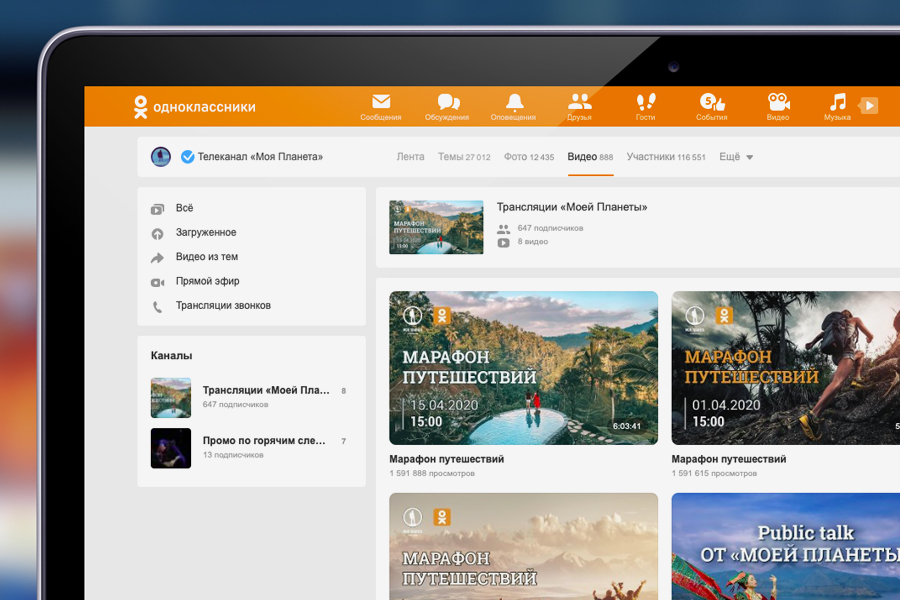Open sidebar channel Трансляции «Моей Пла…
This screenshot has height=600, width=900.
pos(266,390)
